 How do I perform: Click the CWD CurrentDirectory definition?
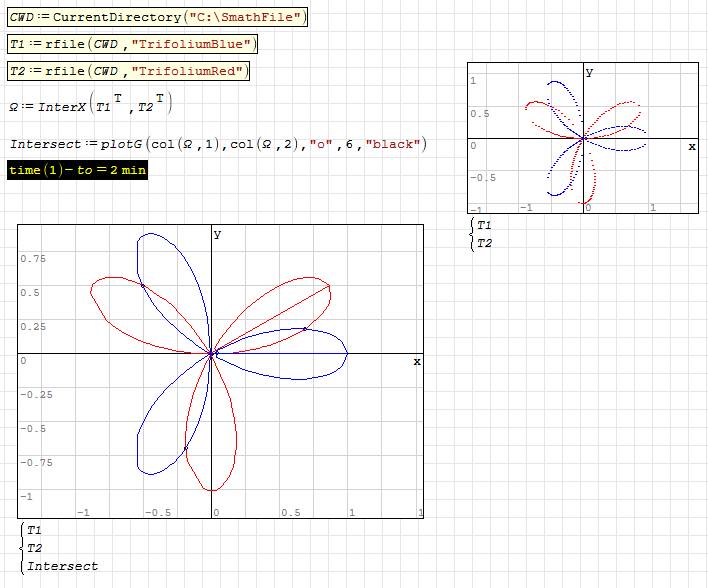158,18
